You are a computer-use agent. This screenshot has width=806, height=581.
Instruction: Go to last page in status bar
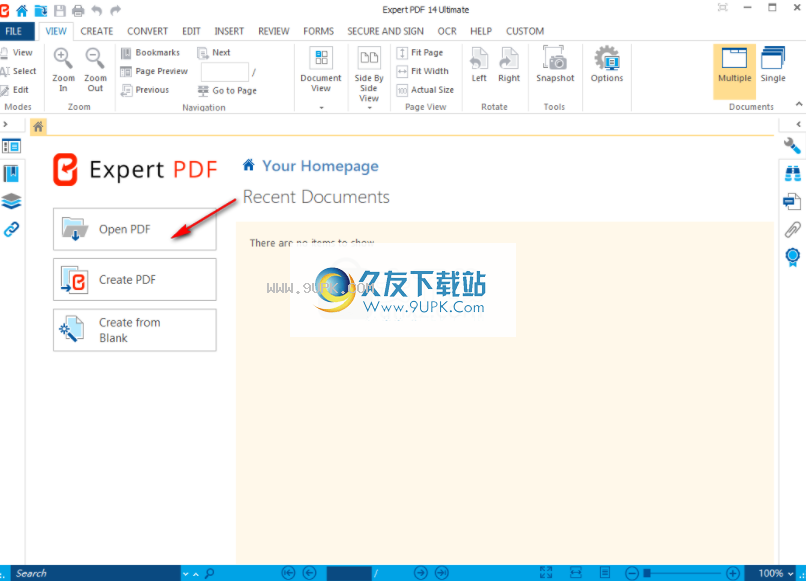click(442, 573)
